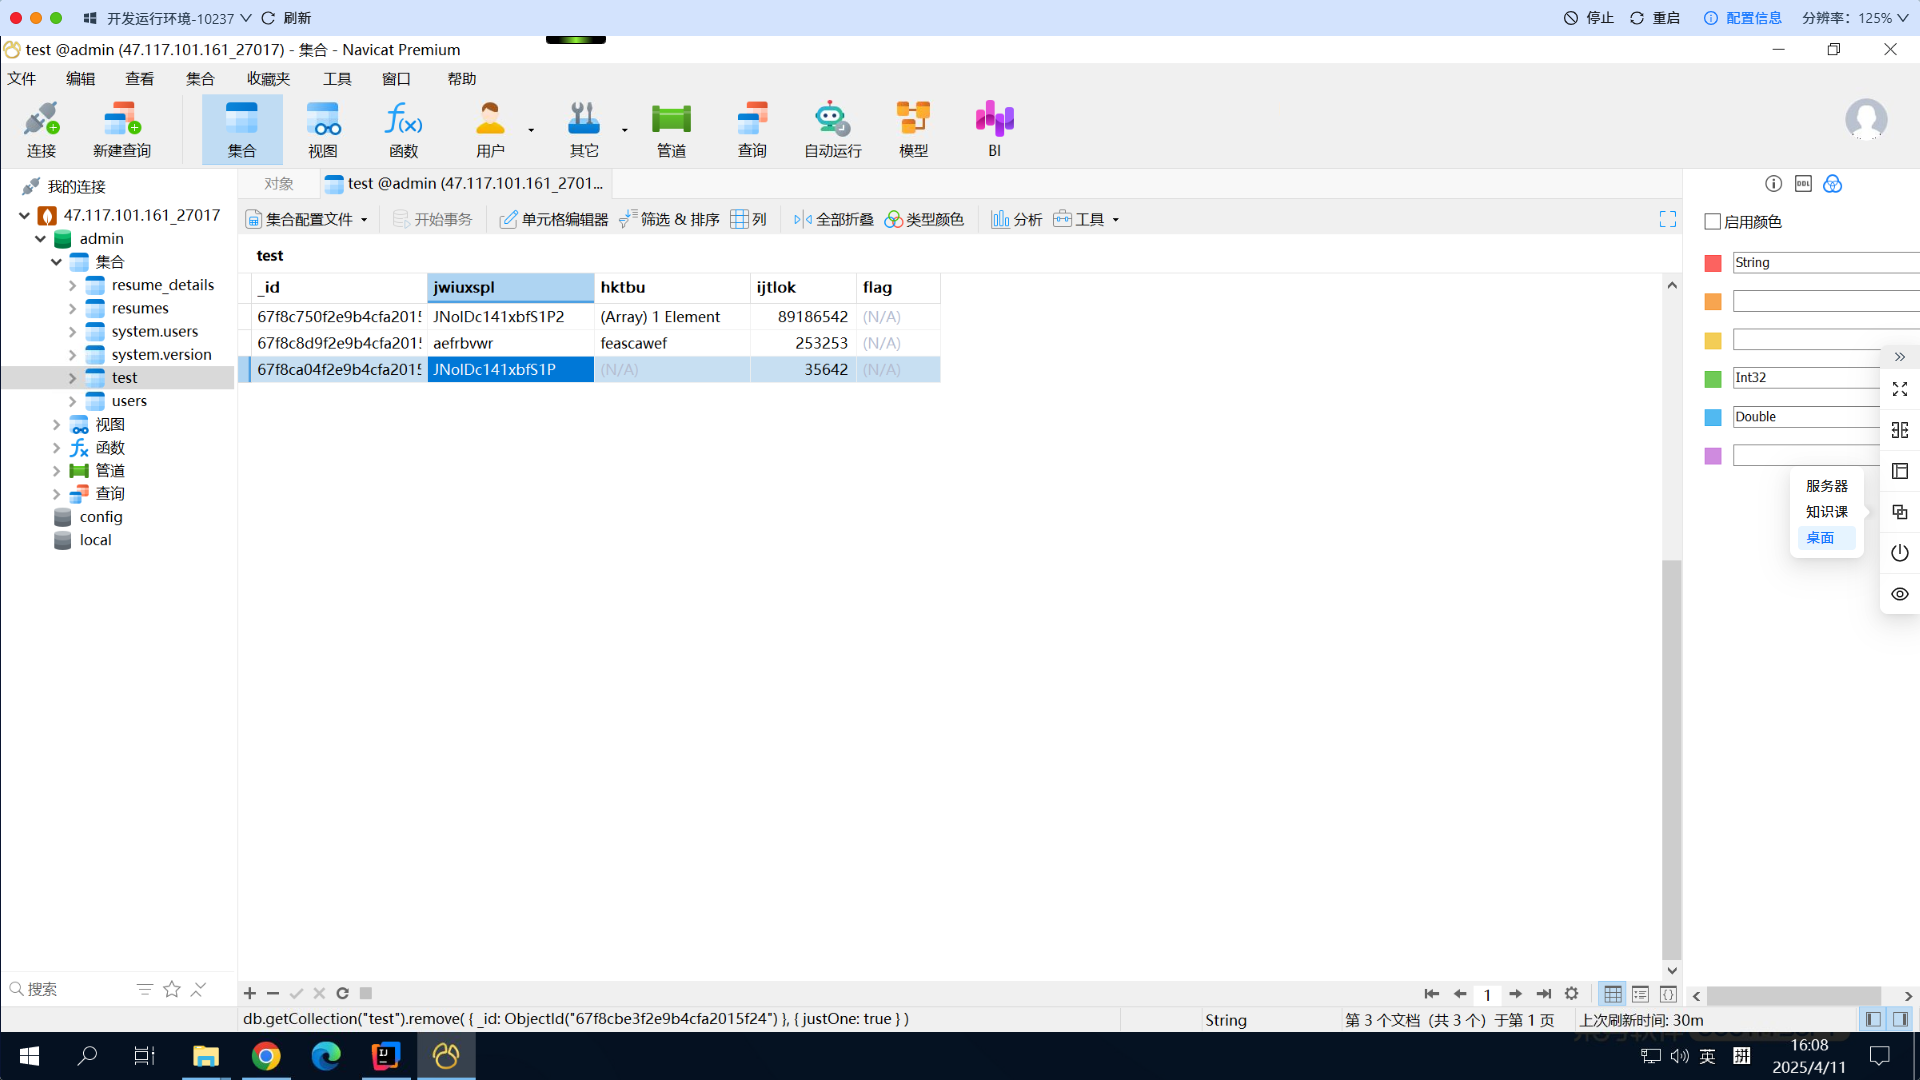This screenshot has width=1920, height=1080.
Task: Open 集合配置文件 dropdown
Action: (307, 219)
